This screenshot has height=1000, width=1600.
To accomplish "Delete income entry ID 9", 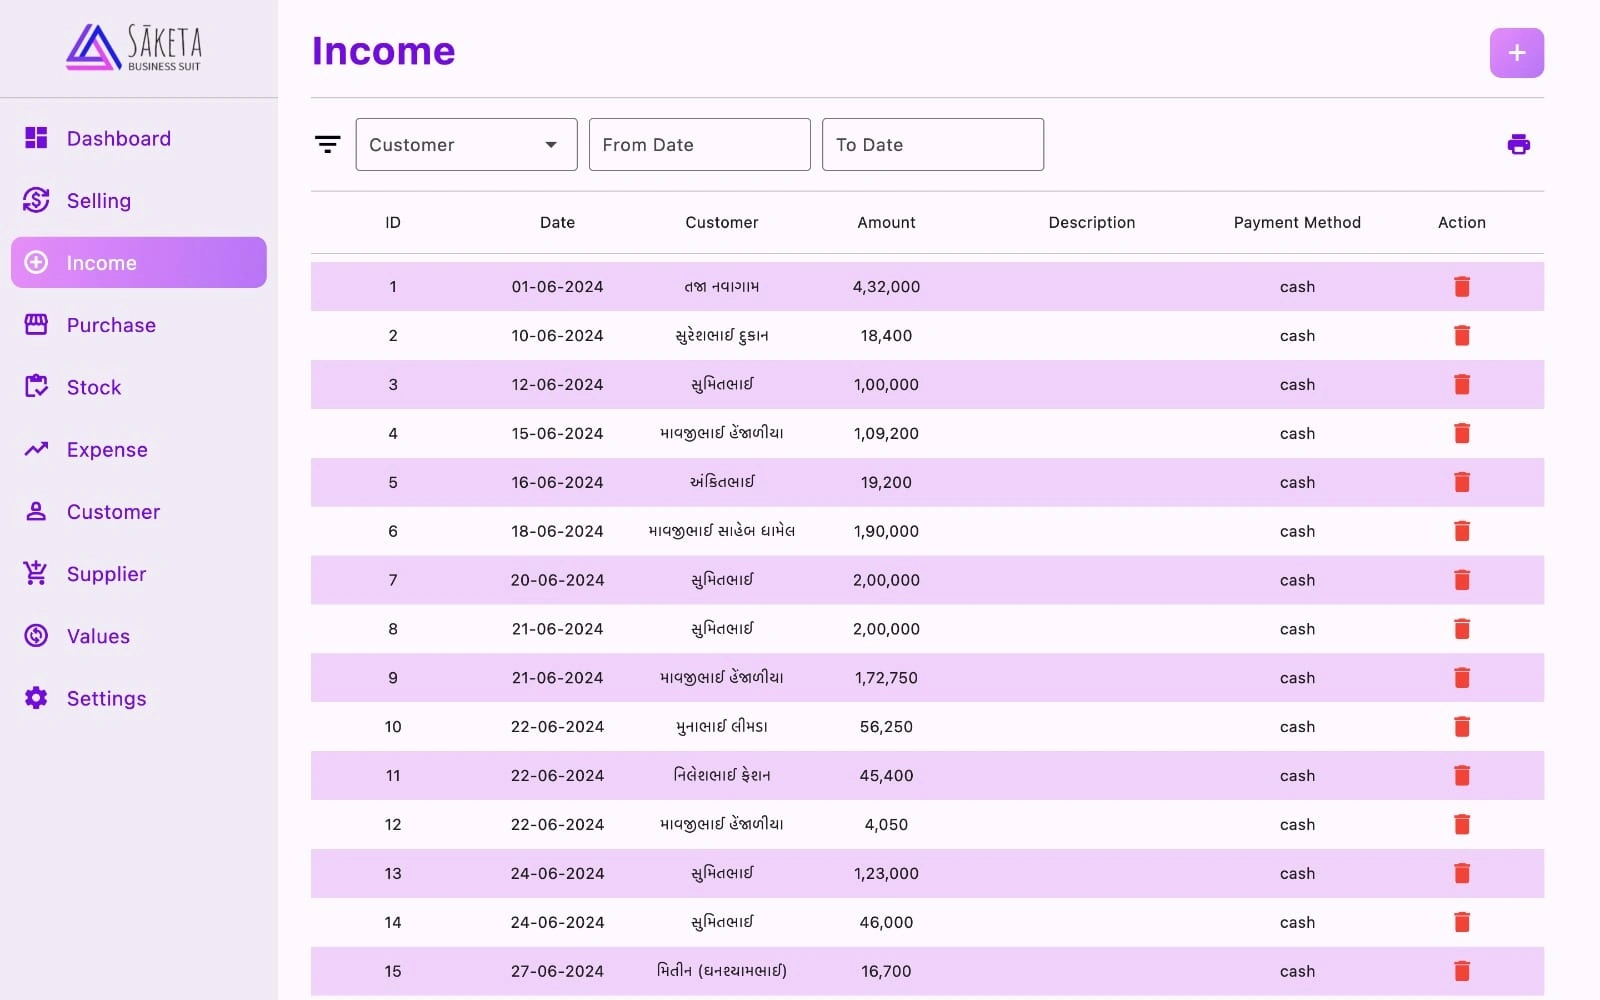I will click(x=1462, y=678).
